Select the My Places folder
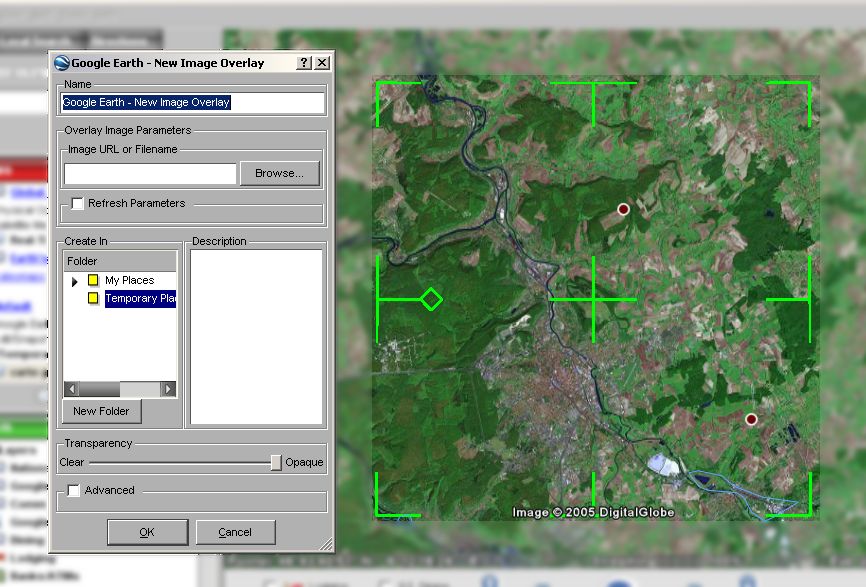 pyautogui.click(x=129, y=281)
